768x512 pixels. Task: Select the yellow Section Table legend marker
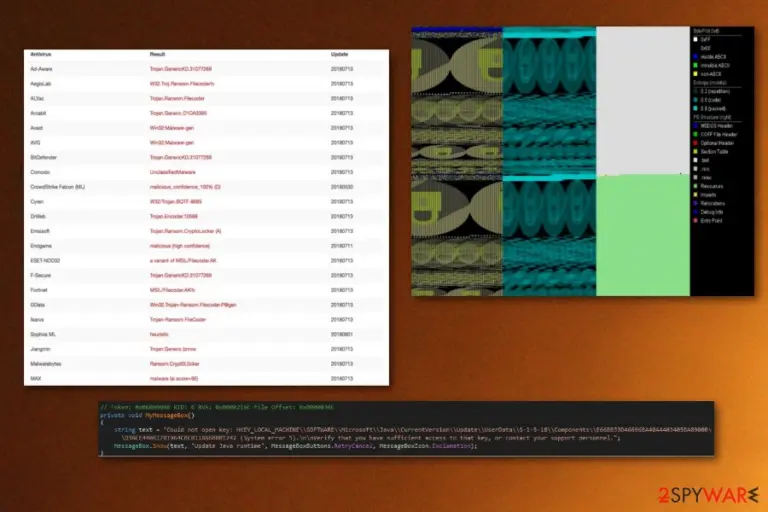696,152
